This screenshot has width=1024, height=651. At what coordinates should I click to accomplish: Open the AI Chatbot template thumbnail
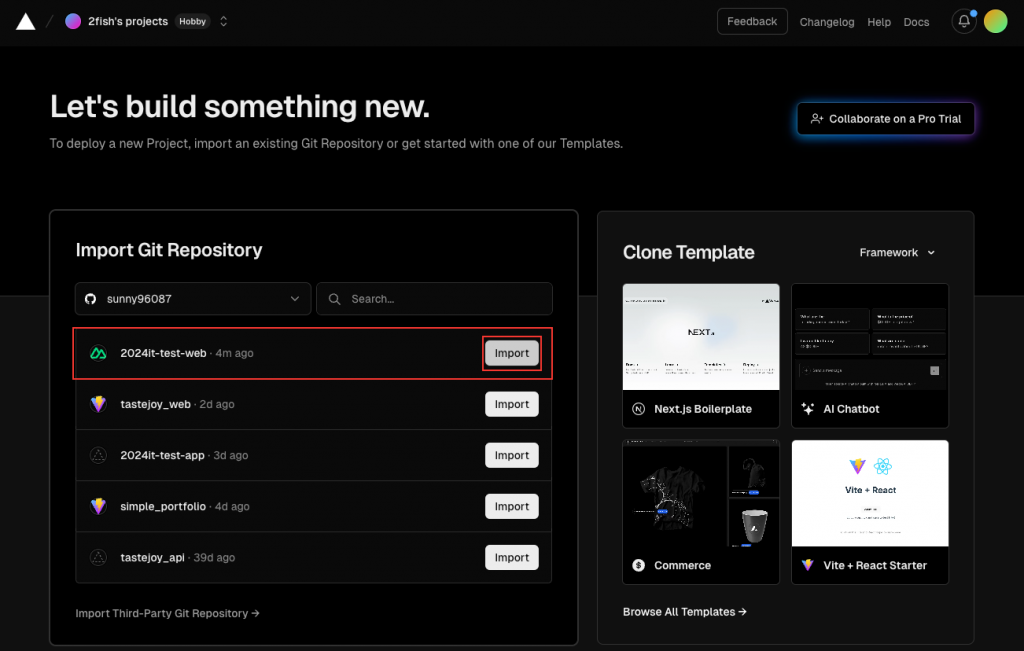coord(870,337)
